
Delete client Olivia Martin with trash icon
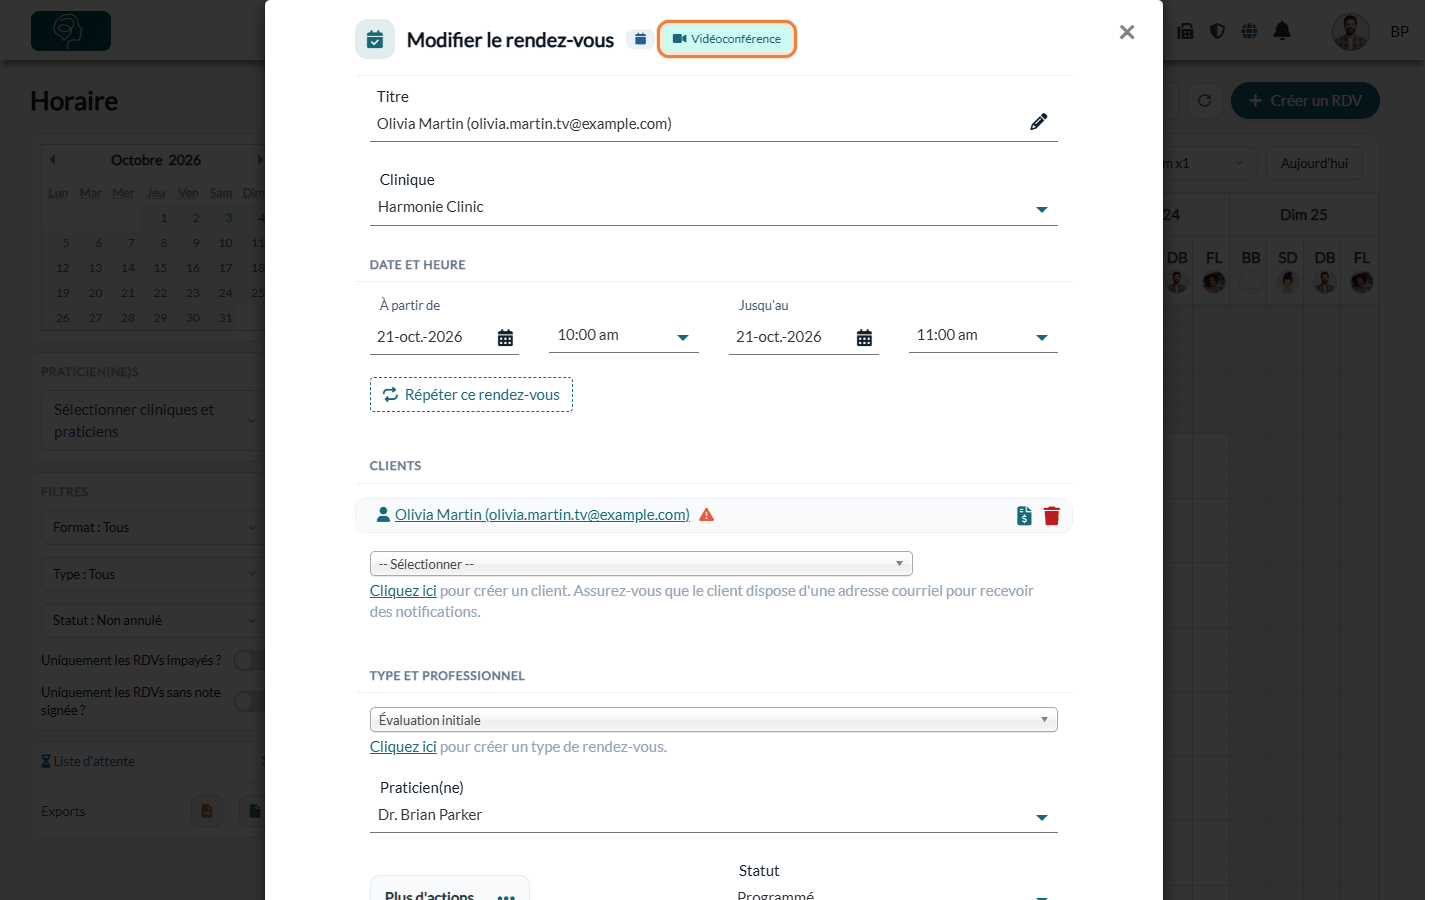click(x=1052, y=516)
